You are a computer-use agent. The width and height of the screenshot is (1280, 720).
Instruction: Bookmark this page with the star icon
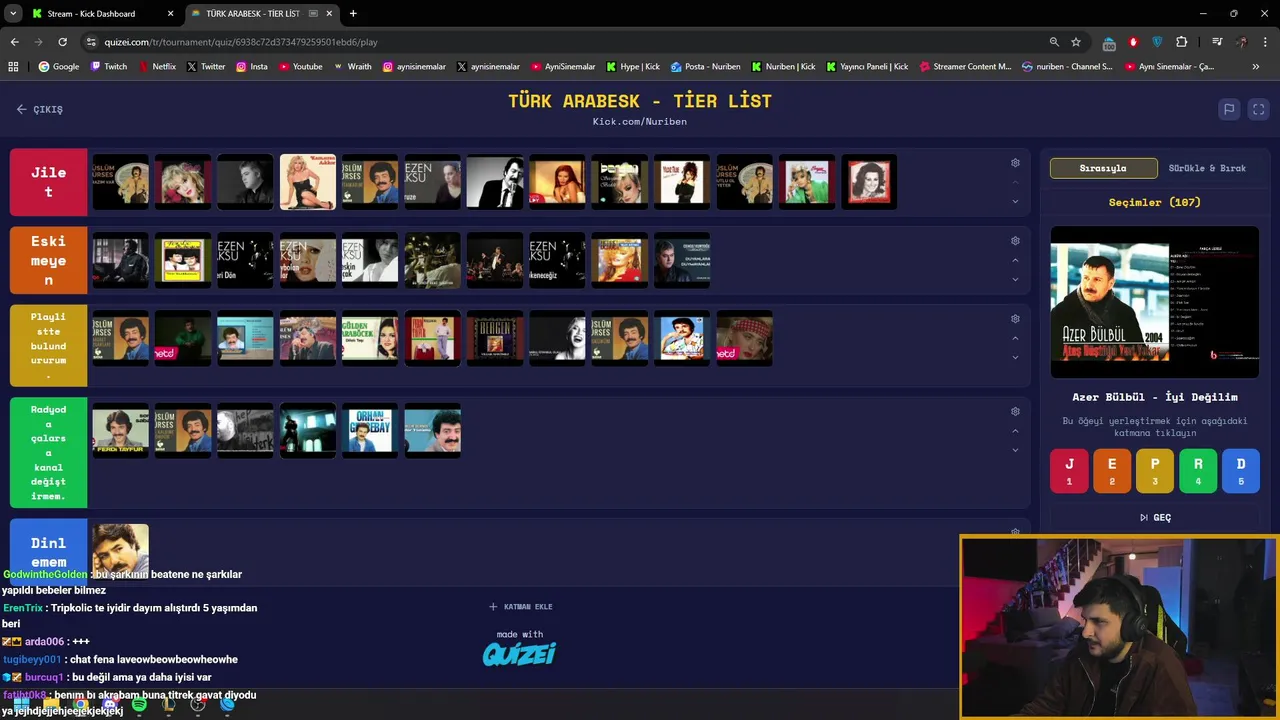tap(1076, 42)
